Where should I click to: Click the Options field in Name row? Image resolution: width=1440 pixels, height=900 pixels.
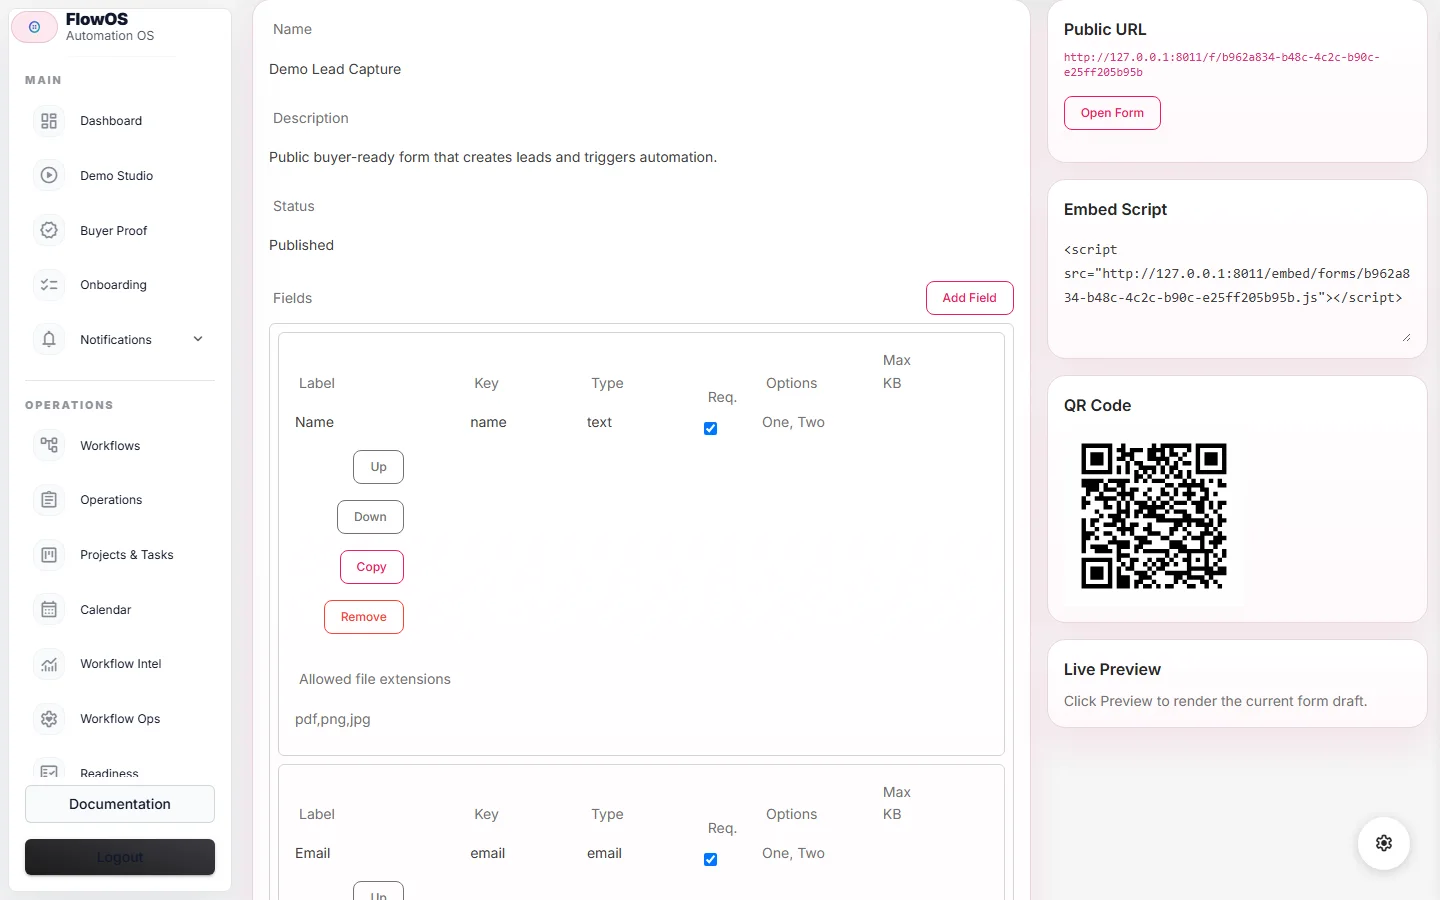(812, 422)
